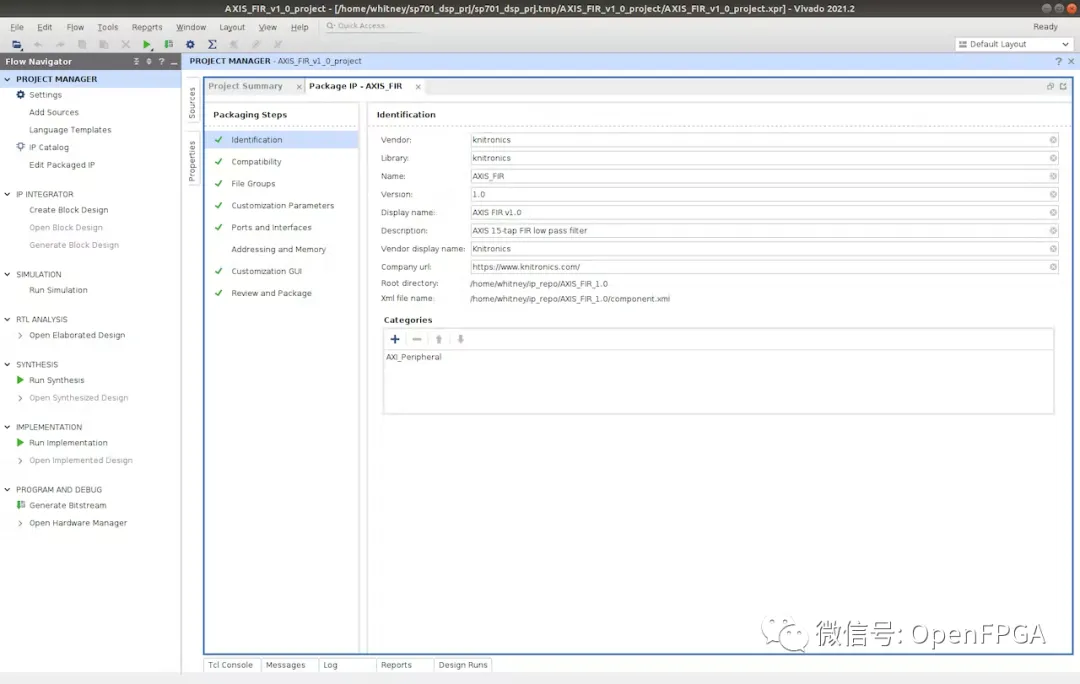
Task: Minimize the Flow Navigator panel
Action: point(174,61)
